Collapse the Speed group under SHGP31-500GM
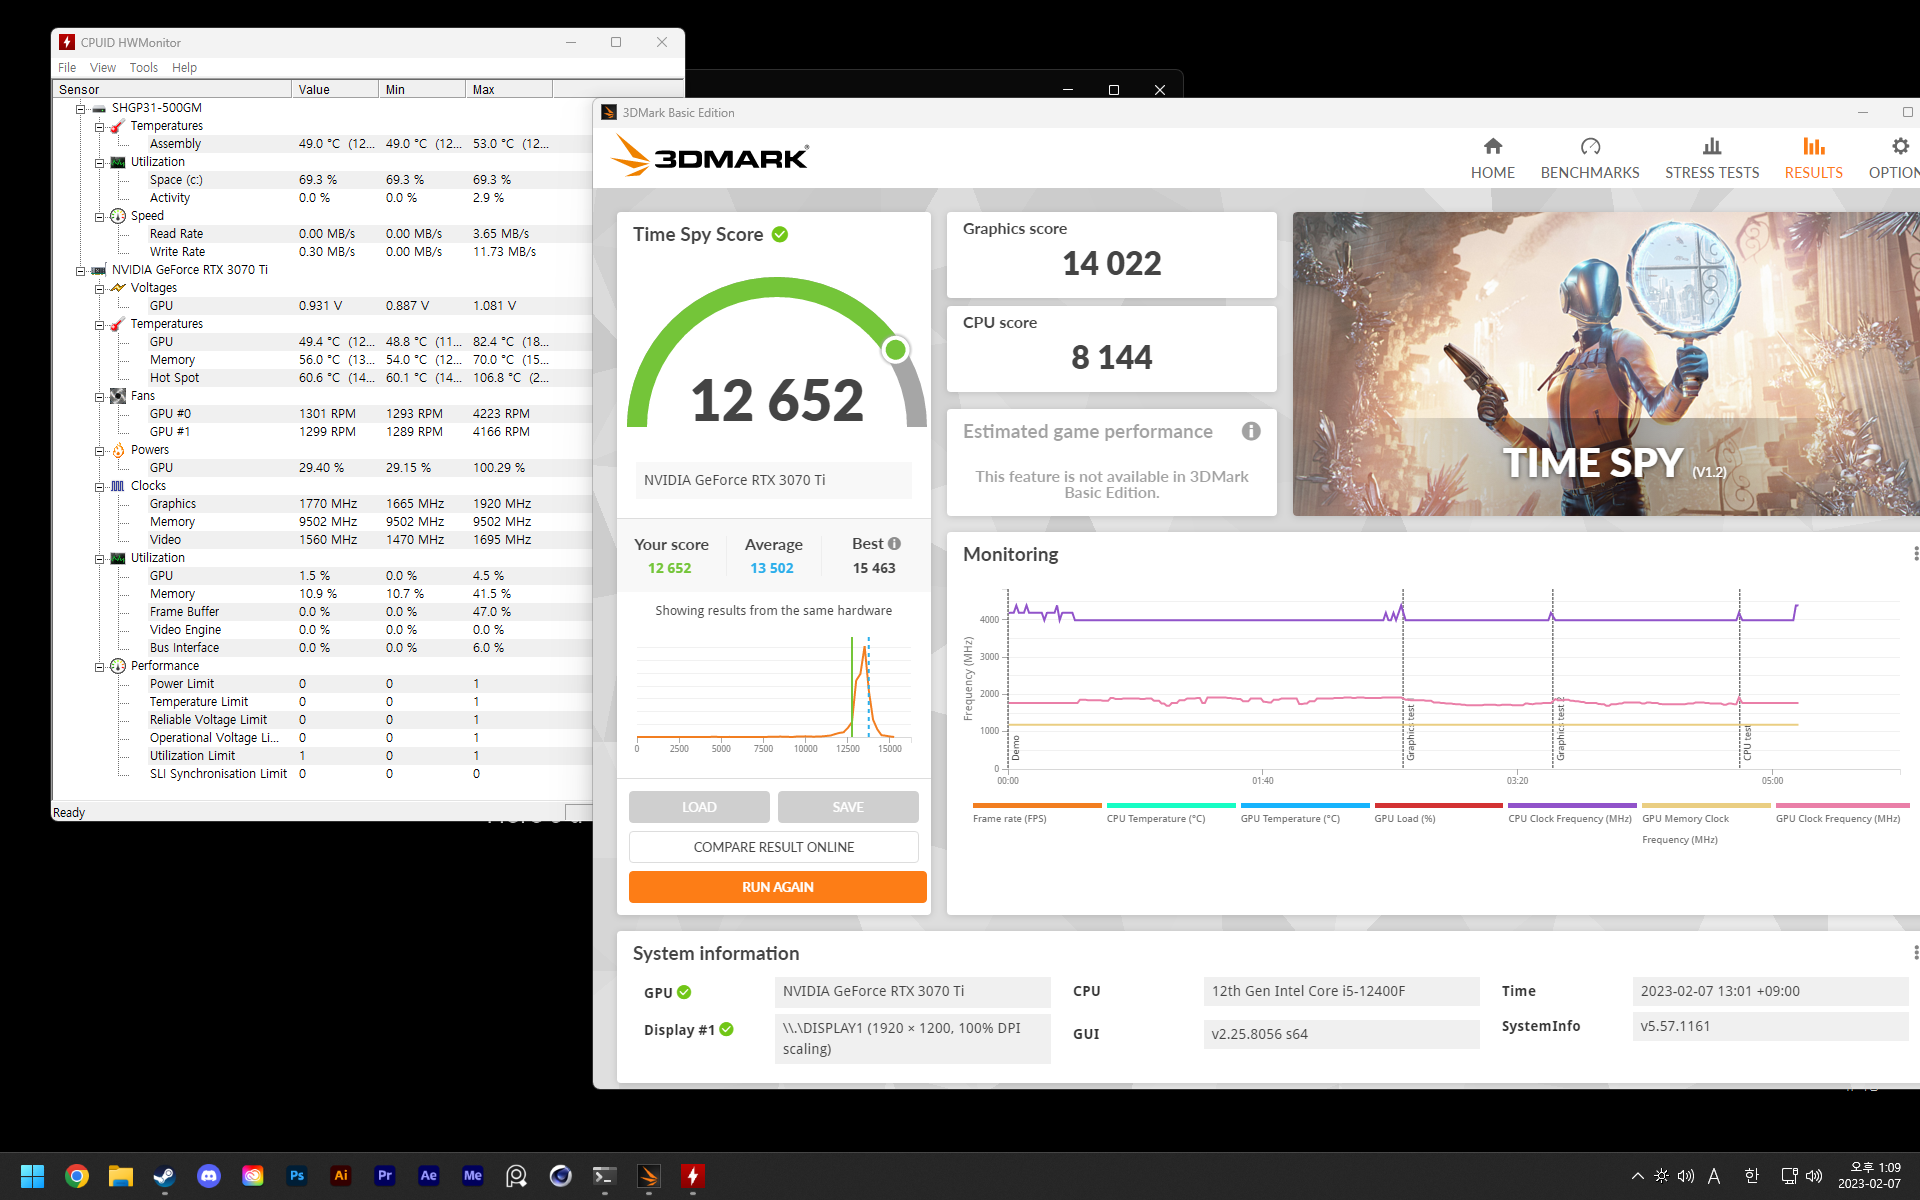 pos(99,216)
